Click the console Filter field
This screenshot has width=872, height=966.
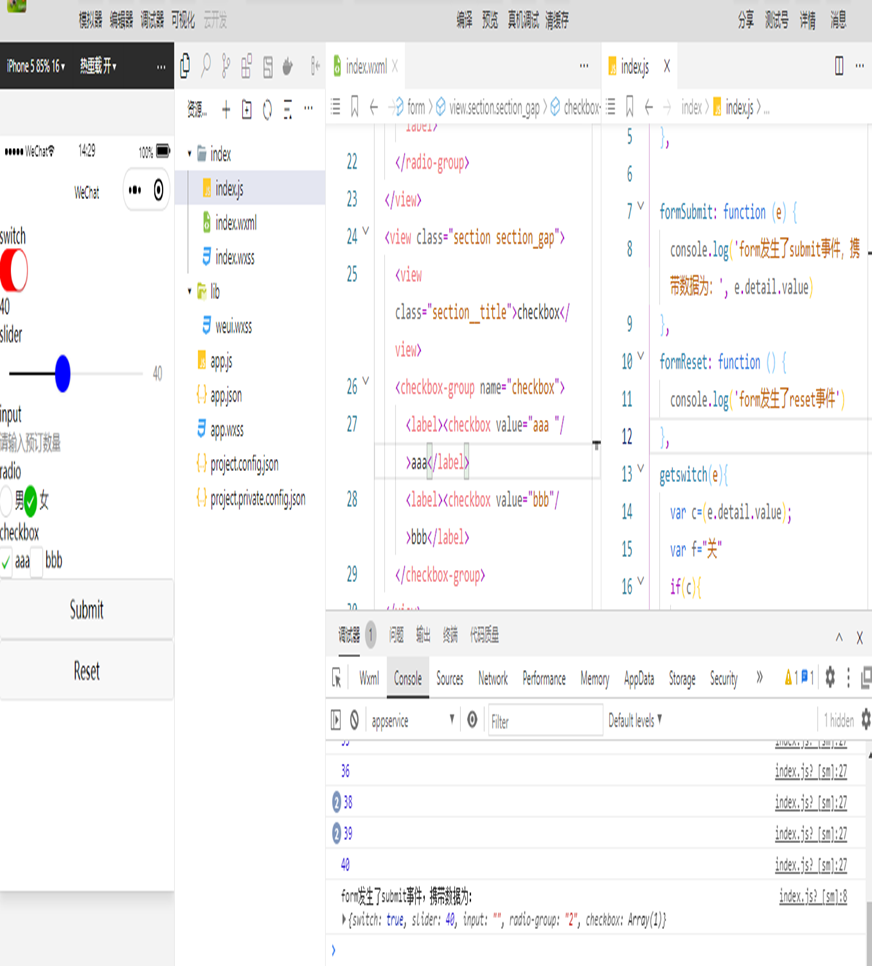click(545, 721)
